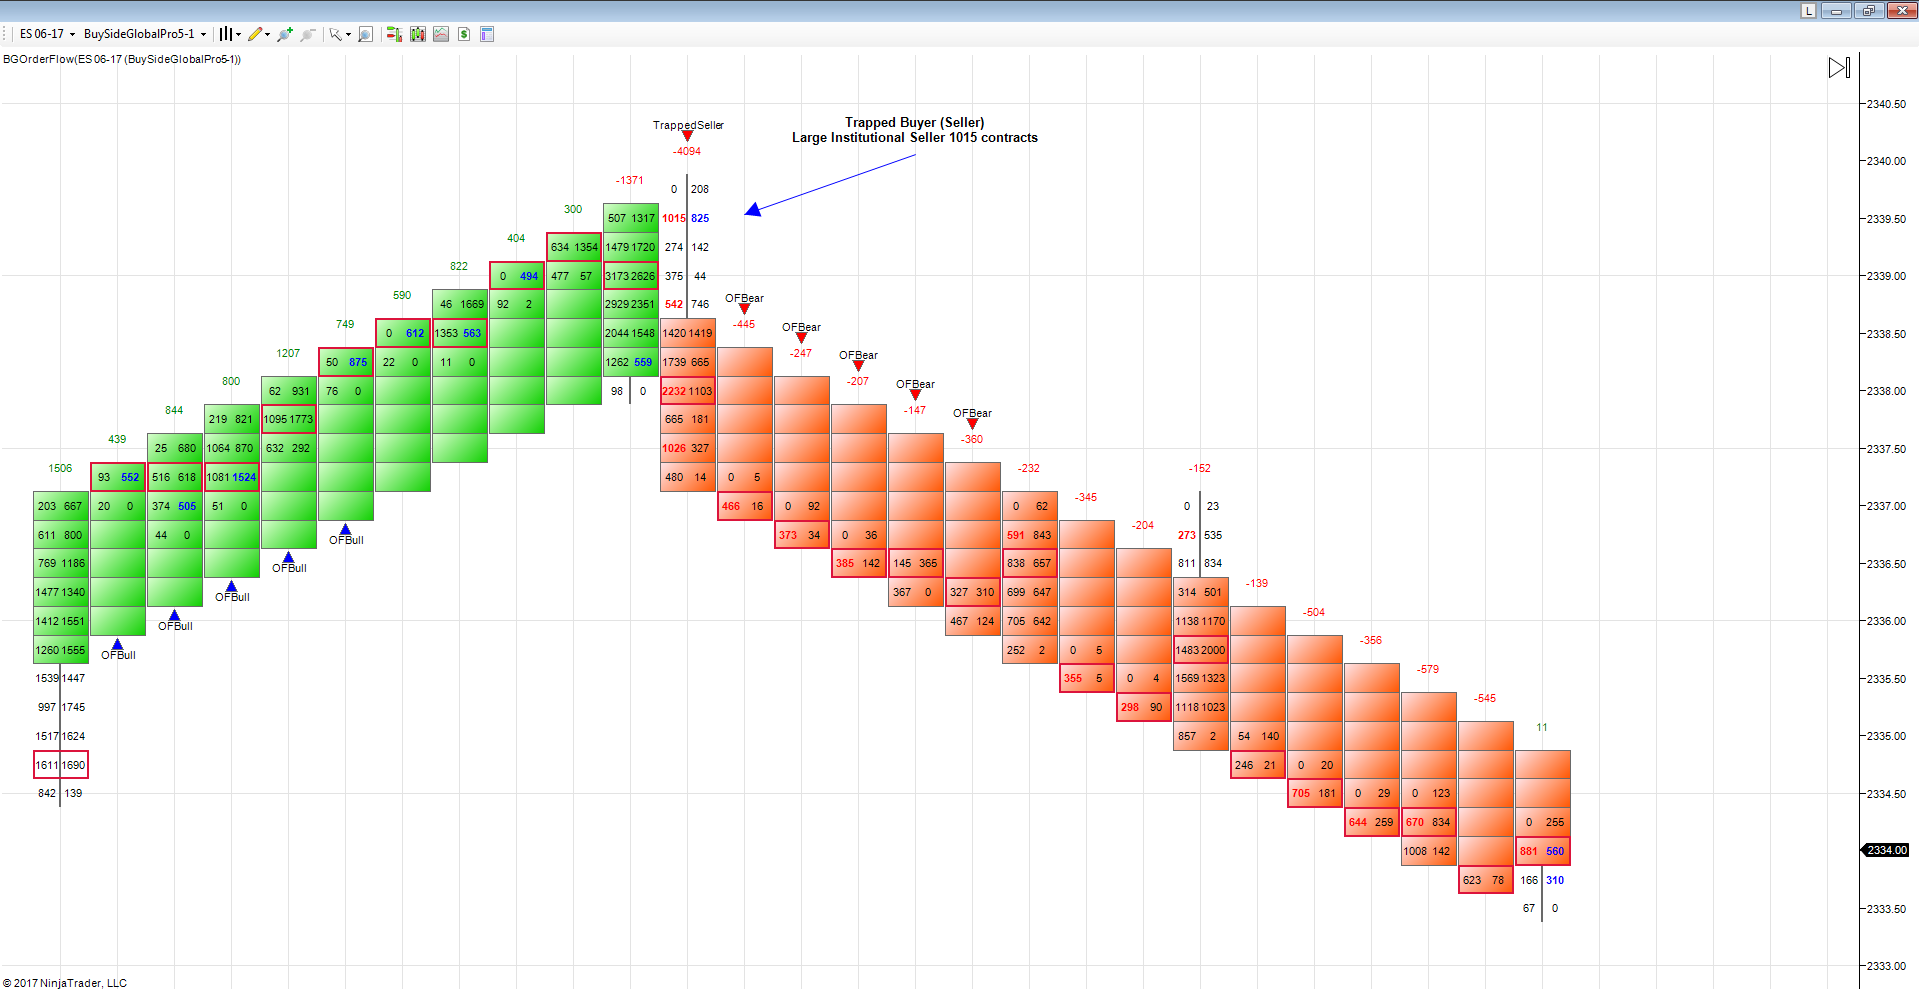Viewport: 1919px width, 989px height.
Task: Select the zoom frame tool icon
Action: (365, 34)
